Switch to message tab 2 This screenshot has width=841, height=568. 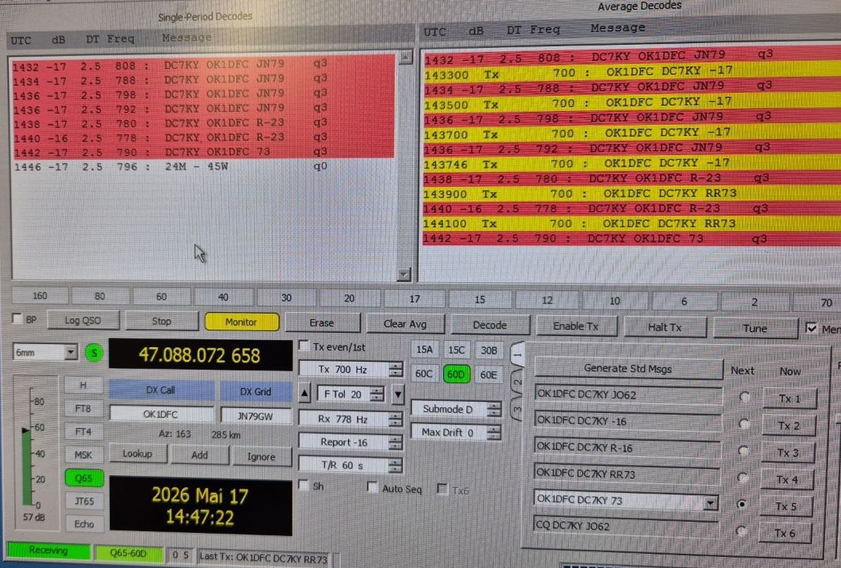coord(518,382)
